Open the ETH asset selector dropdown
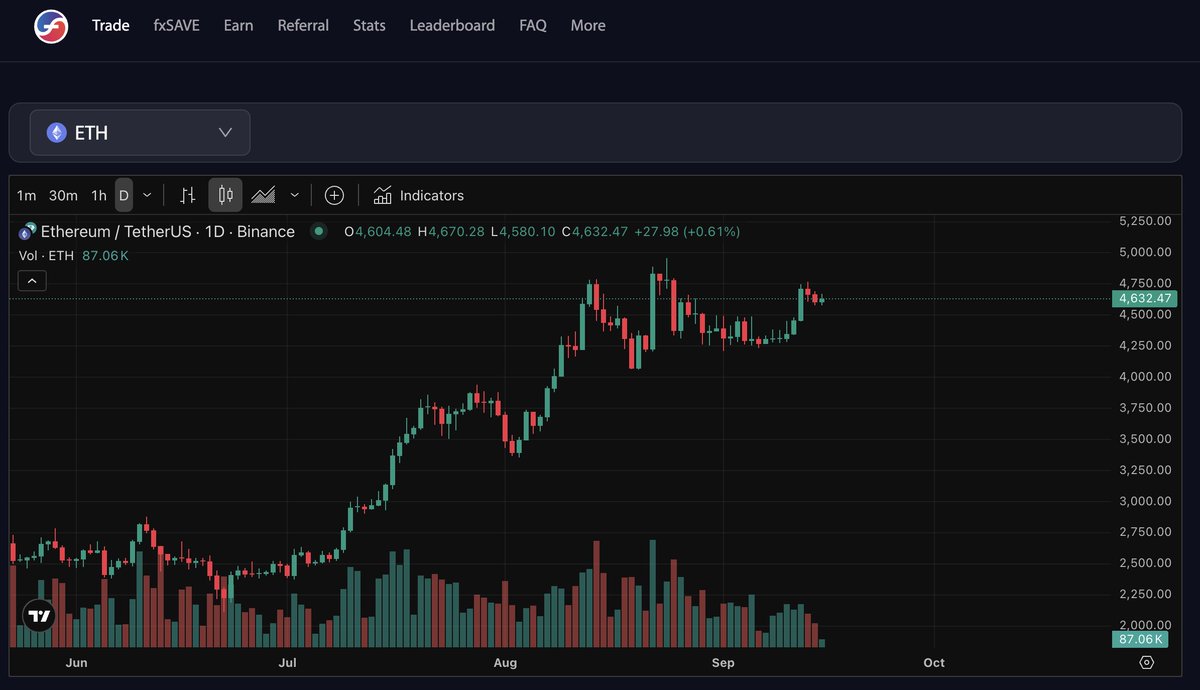This screenshot has width=1200, height=690. coord(140,133)
